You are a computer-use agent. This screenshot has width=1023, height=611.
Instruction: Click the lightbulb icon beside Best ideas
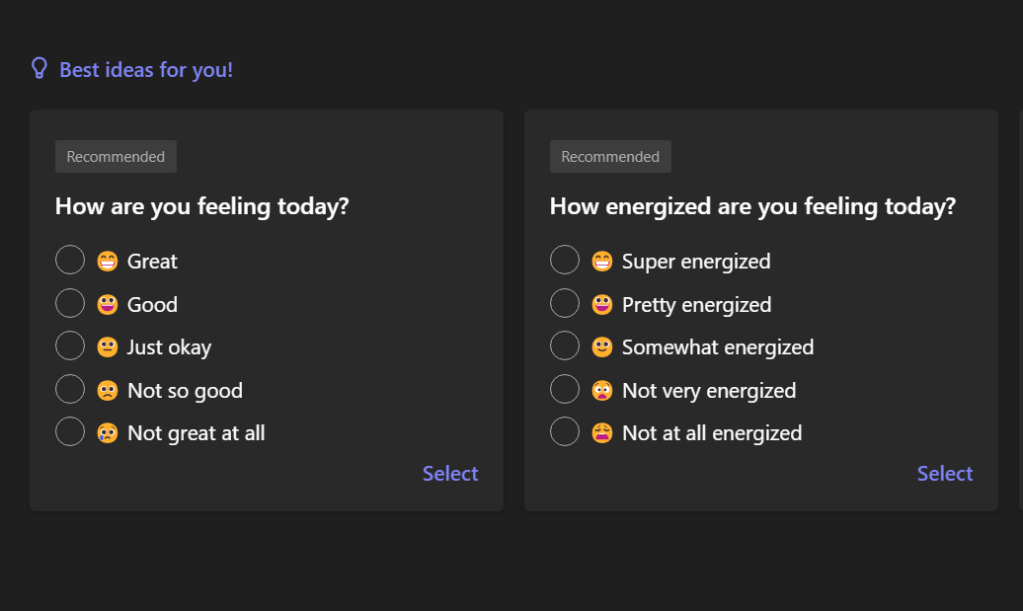pyautogui.click(x=39, y=69)
